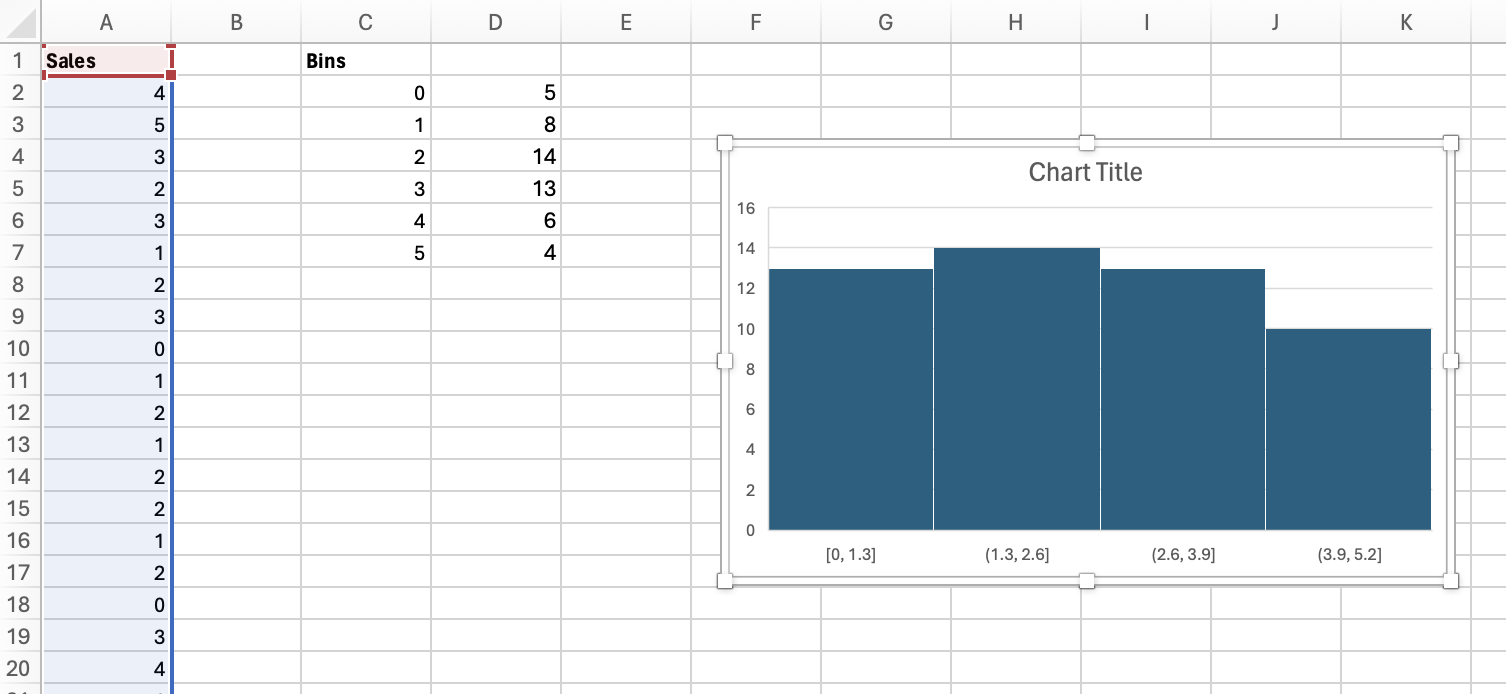Screen dimensions: 1506x694
Task: Select cell A2 containing 4
Action: tap(107, 93)
